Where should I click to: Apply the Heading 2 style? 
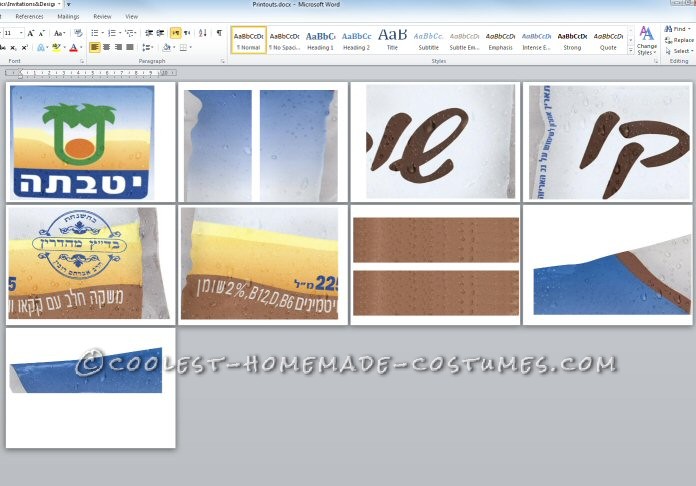coord(356,40)
